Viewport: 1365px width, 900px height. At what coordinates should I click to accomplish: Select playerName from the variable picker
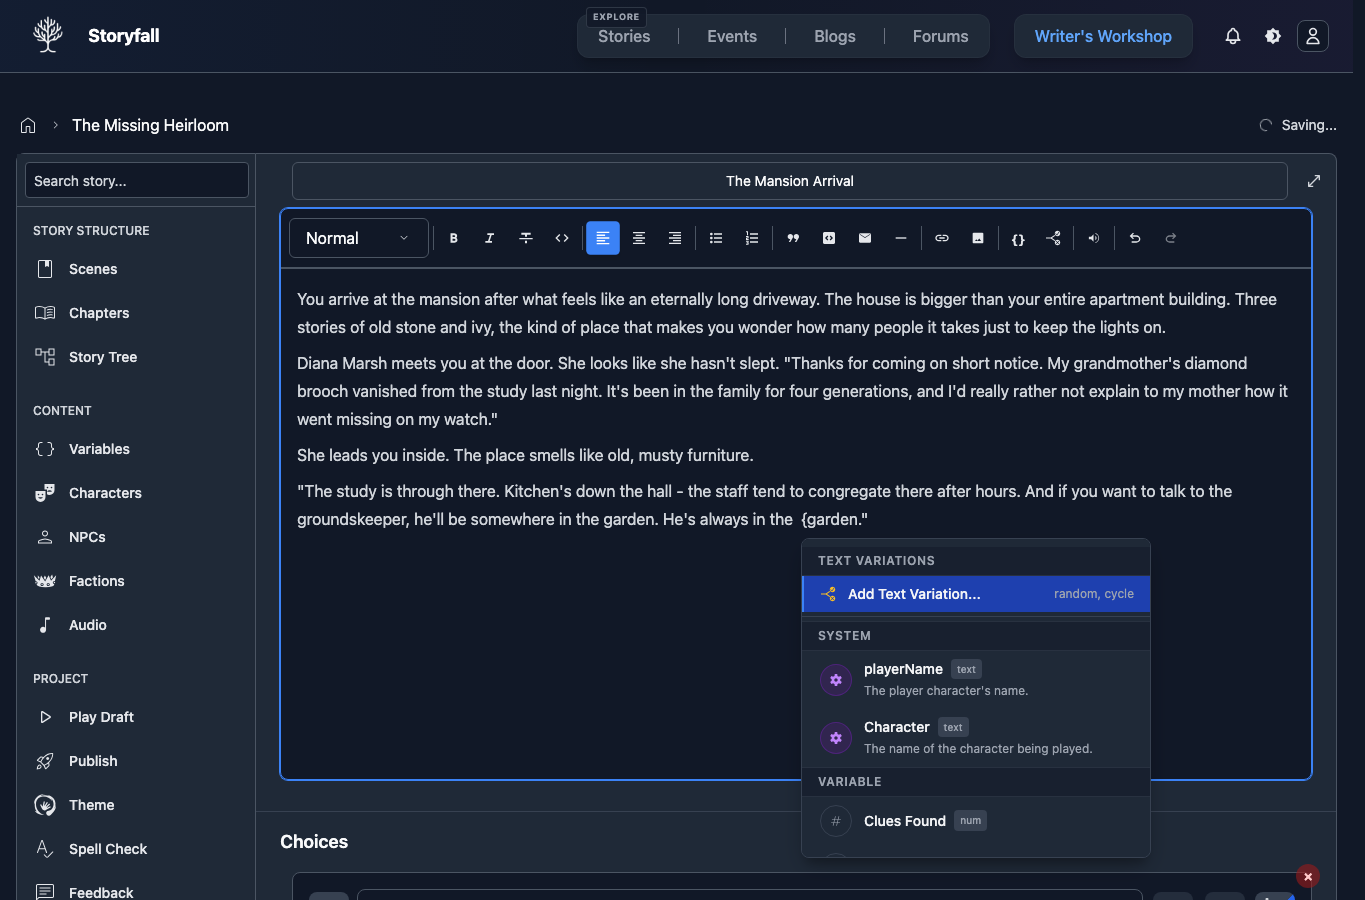pos(902,669)
